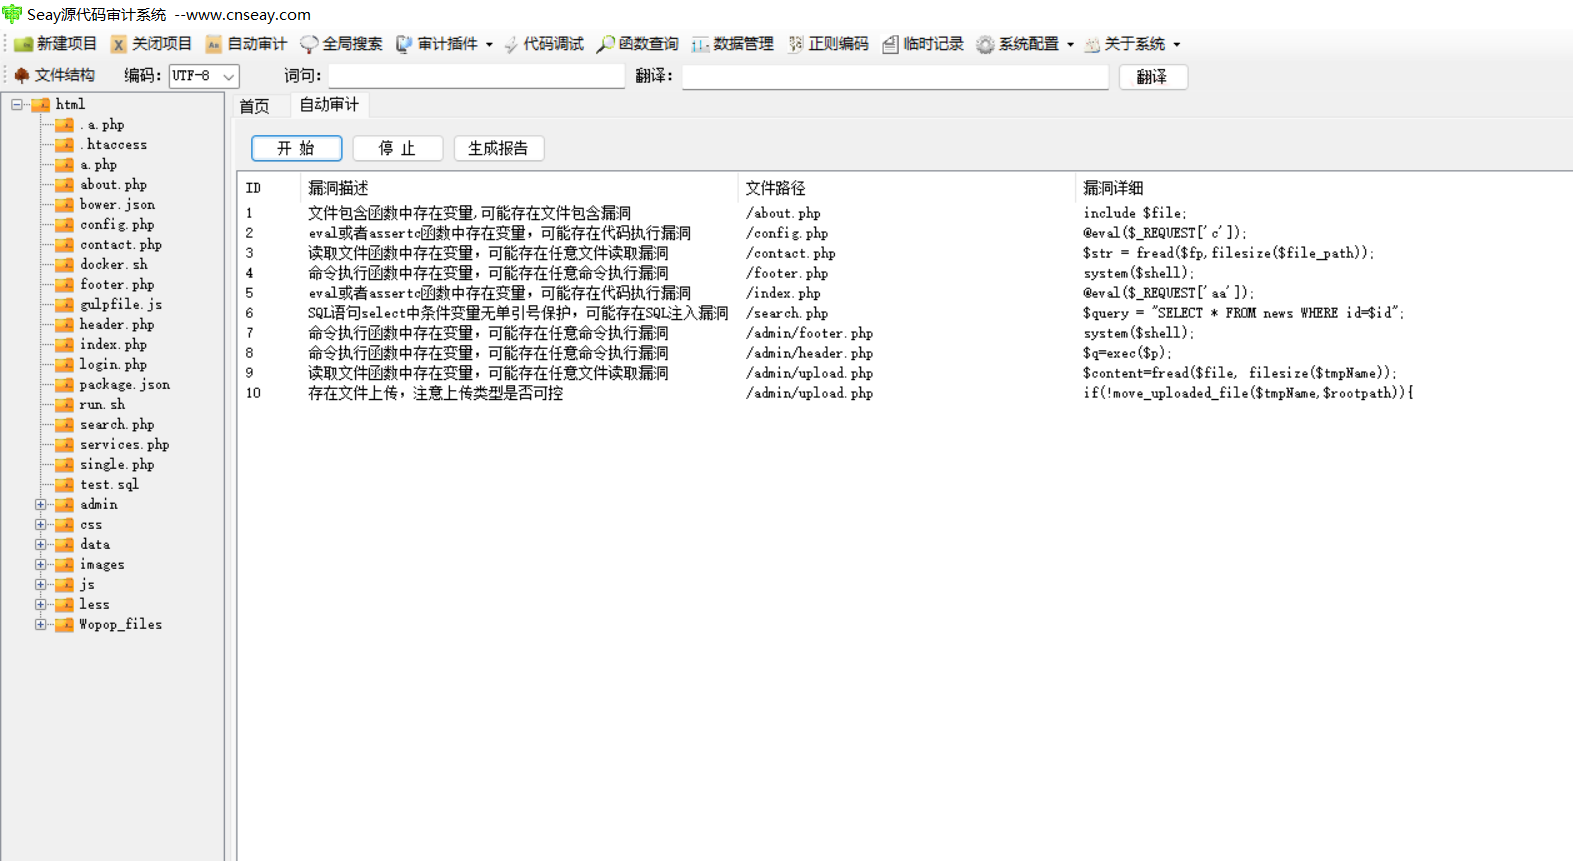Click the 文件路径 column header
The image size is (1573, 861).
click(906, 188)
